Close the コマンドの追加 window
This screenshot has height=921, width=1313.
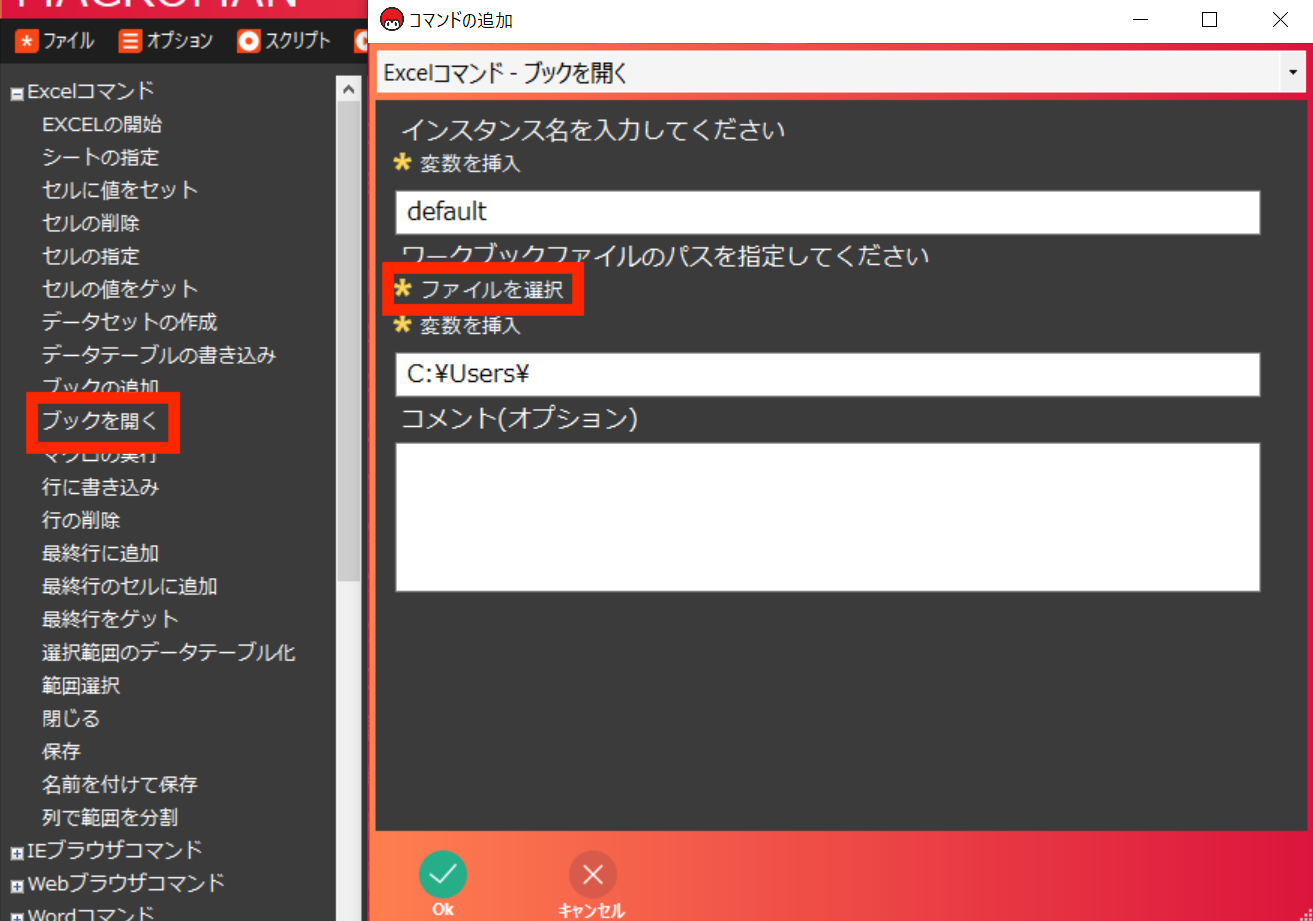[x=1279, y=19]
